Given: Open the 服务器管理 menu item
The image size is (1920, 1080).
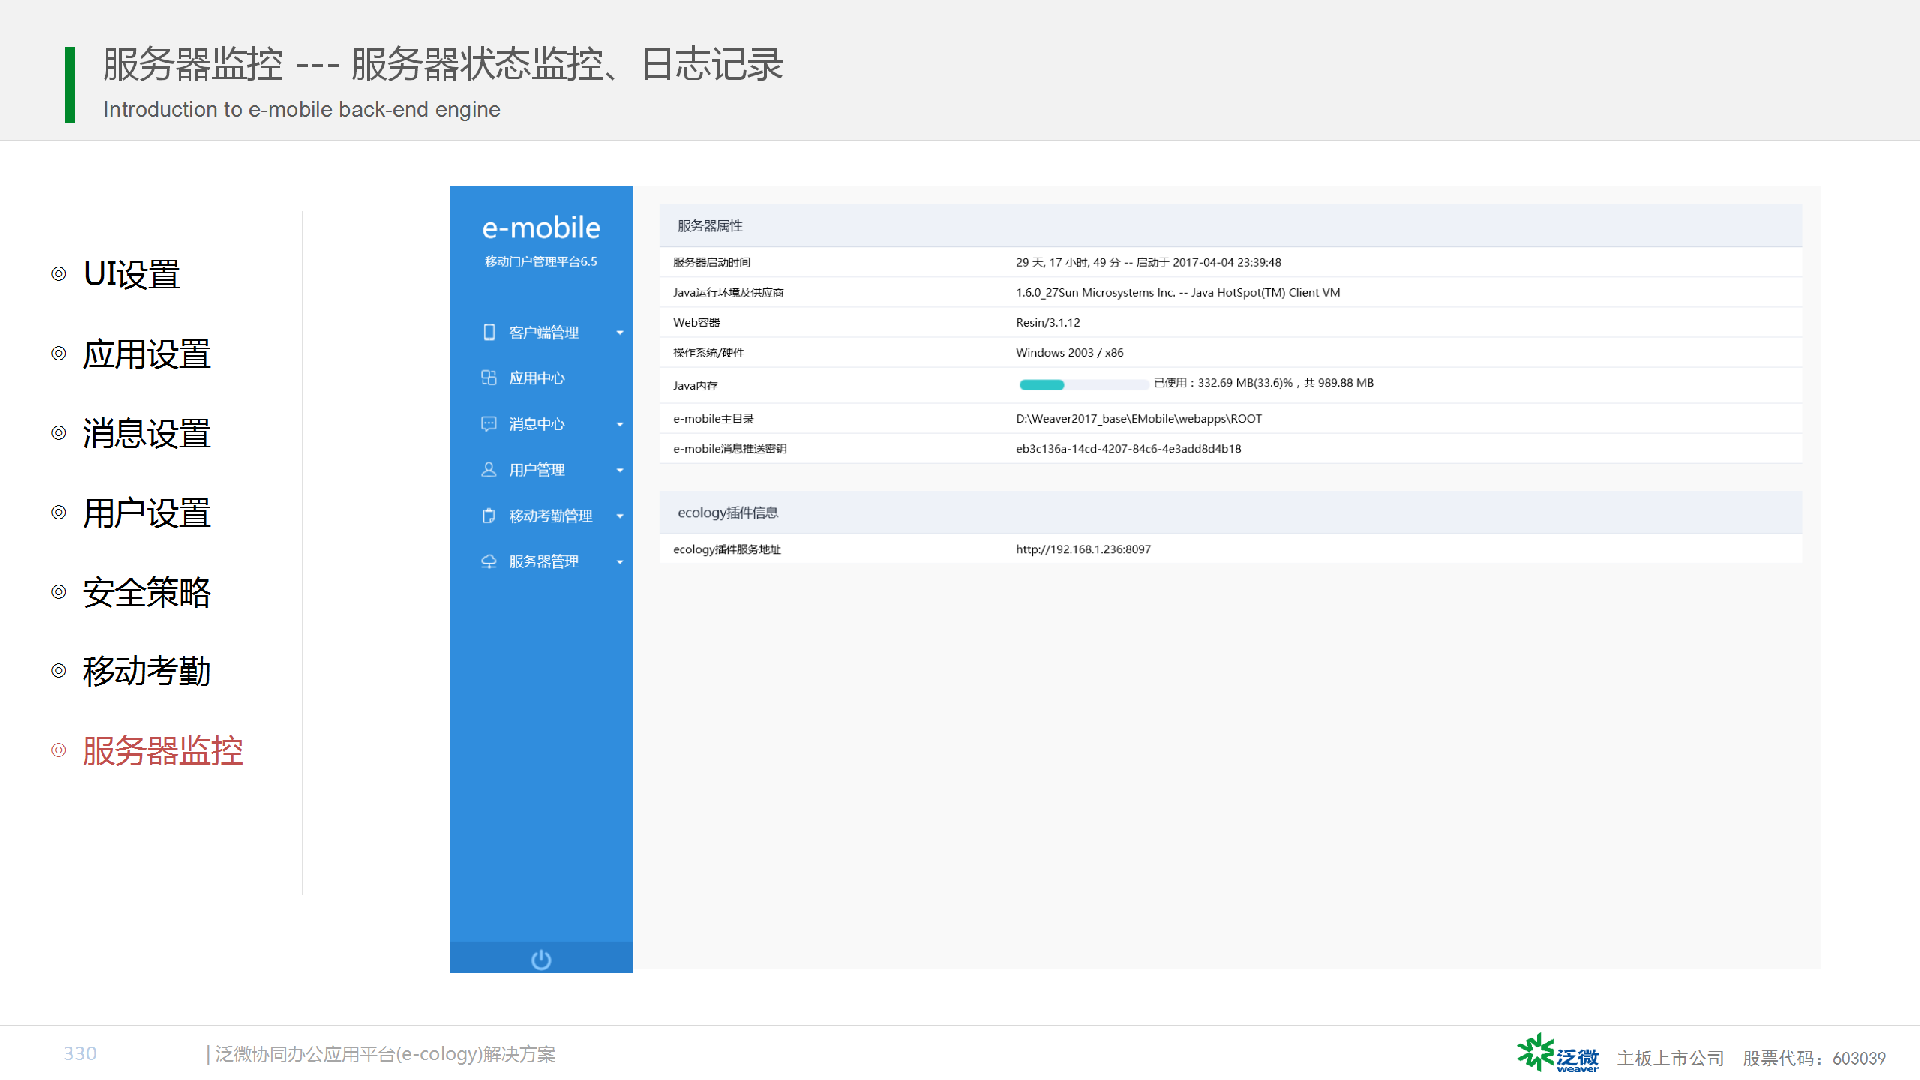Looking at the screenshot, I should coord(543,562).
